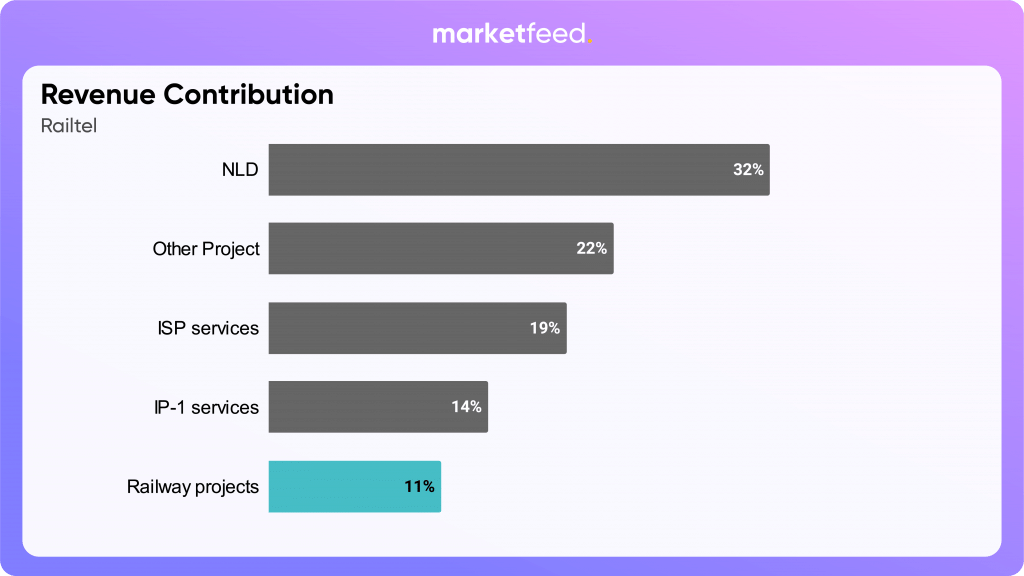Select the NLD category label
Image resolution: width=1024 pixels, height=576 pixels.
pyautogui.click(x=240, y=170)
